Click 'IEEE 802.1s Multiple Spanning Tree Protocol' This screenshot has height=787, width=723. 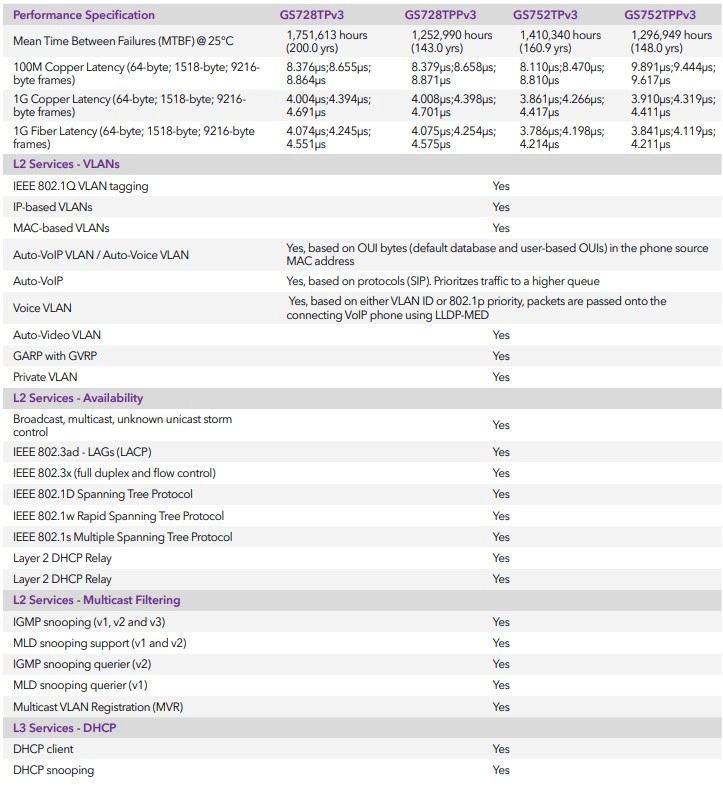coord(123,538)
